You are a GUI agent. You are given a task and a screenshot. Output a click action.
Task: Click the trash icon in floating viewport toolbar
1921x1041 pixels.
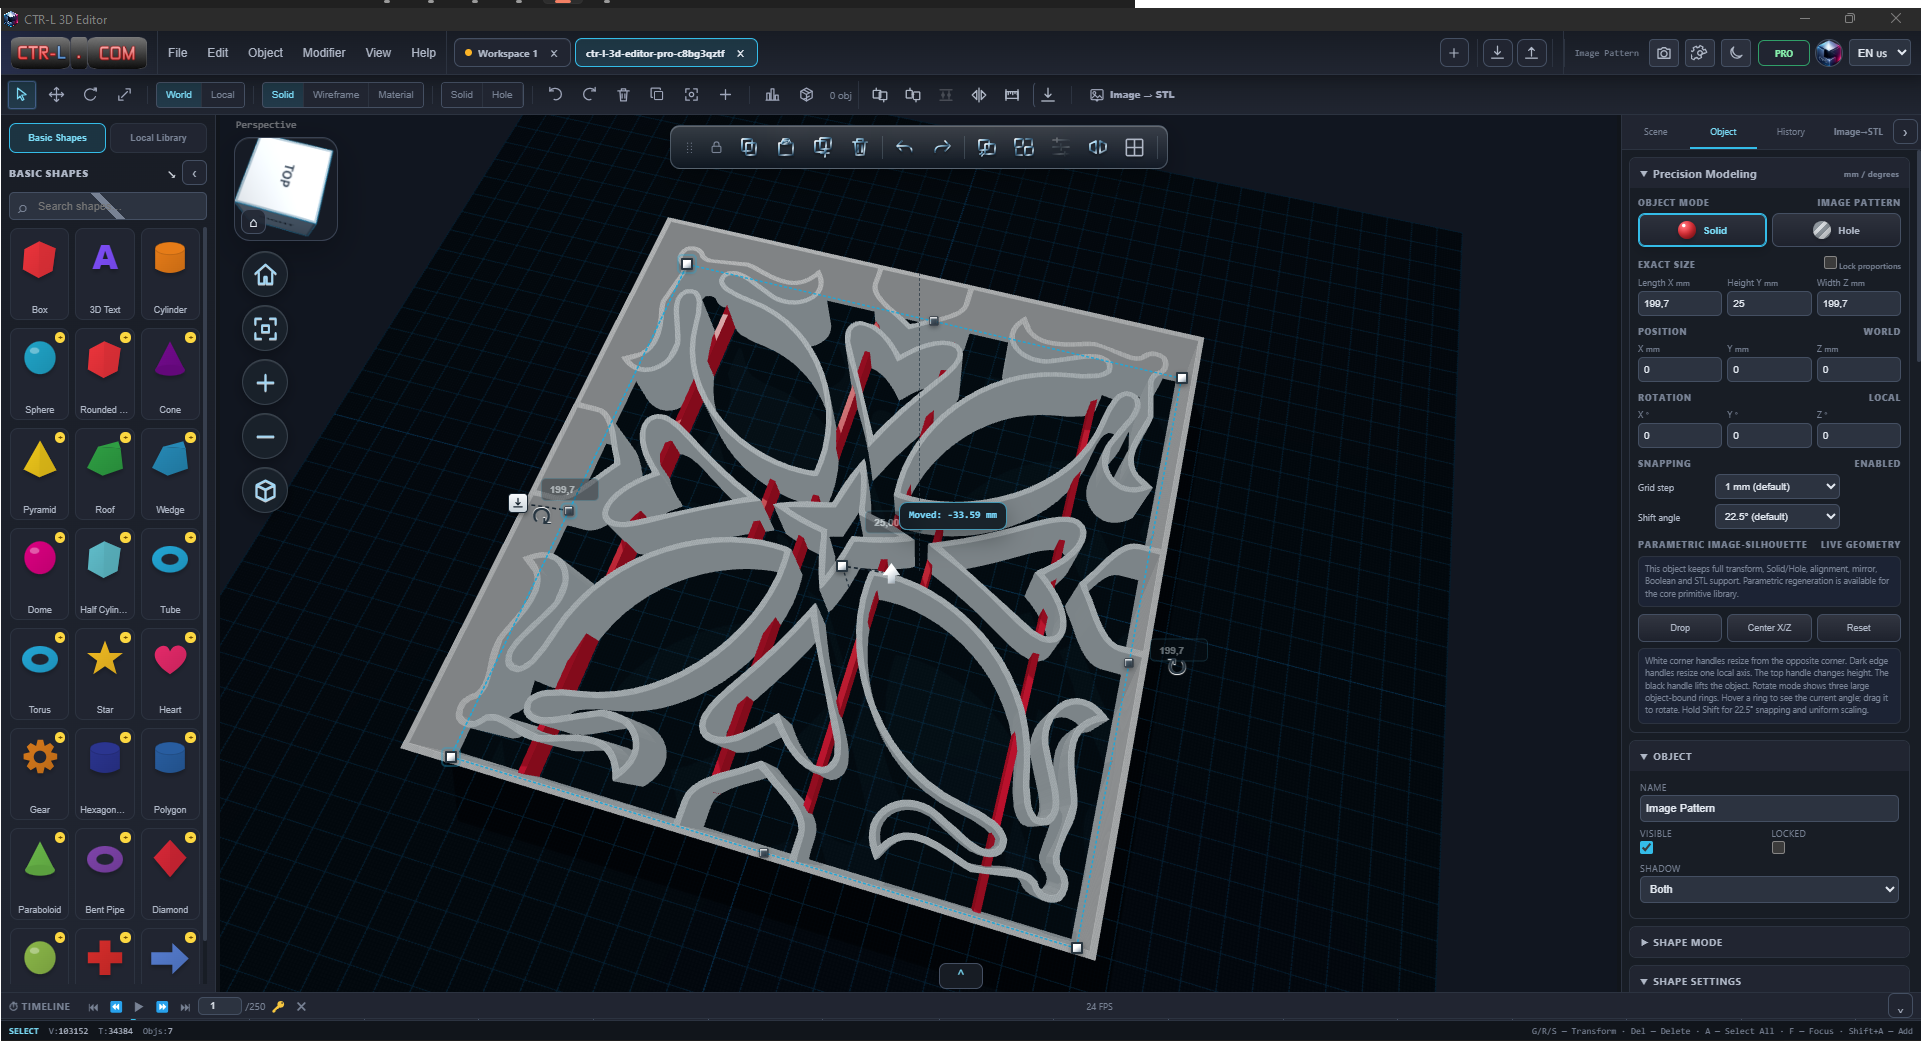coord(859,147)
